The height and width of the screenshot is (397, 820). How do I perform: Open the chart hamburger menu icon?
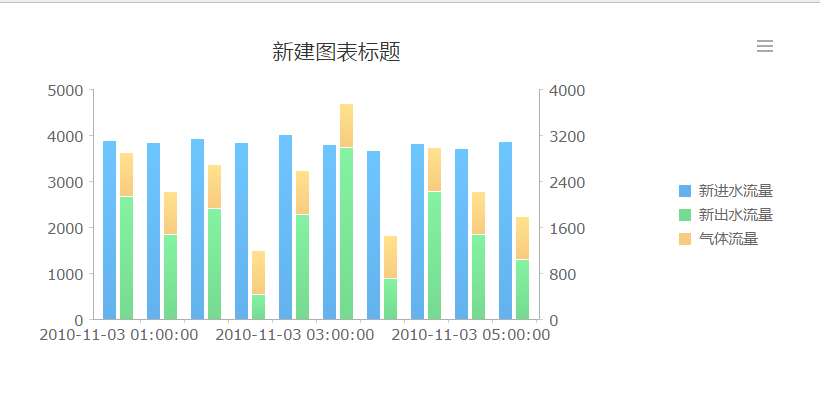(765, 46)
